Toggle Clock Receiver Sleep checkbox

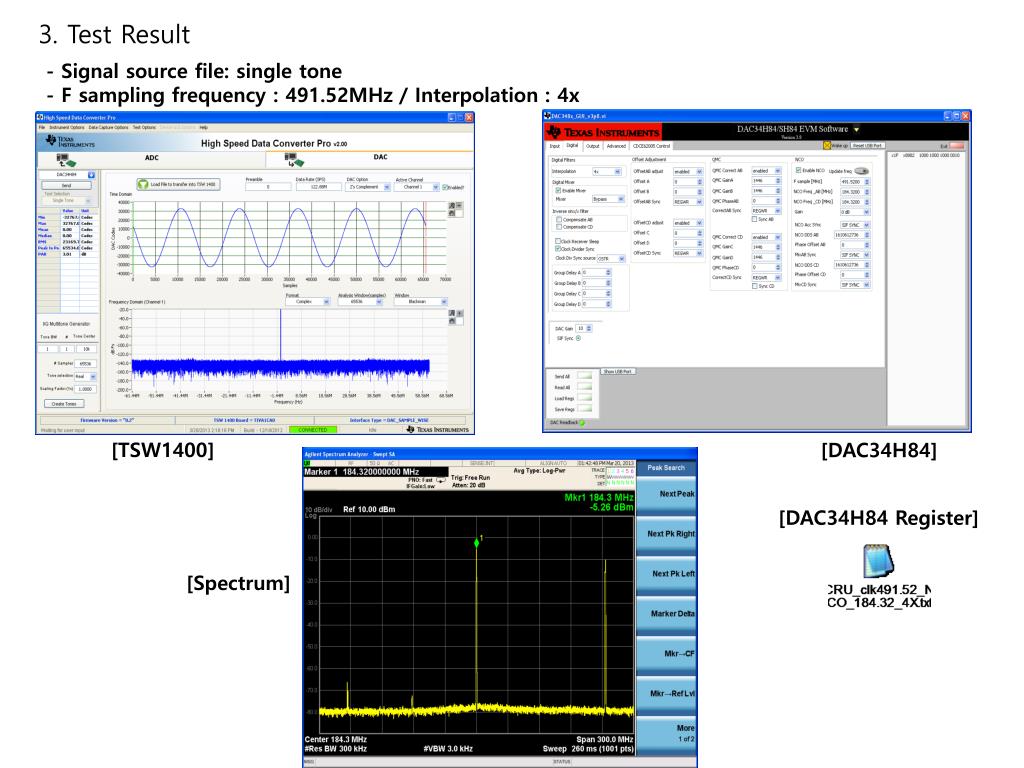click(x=558, y=241)
